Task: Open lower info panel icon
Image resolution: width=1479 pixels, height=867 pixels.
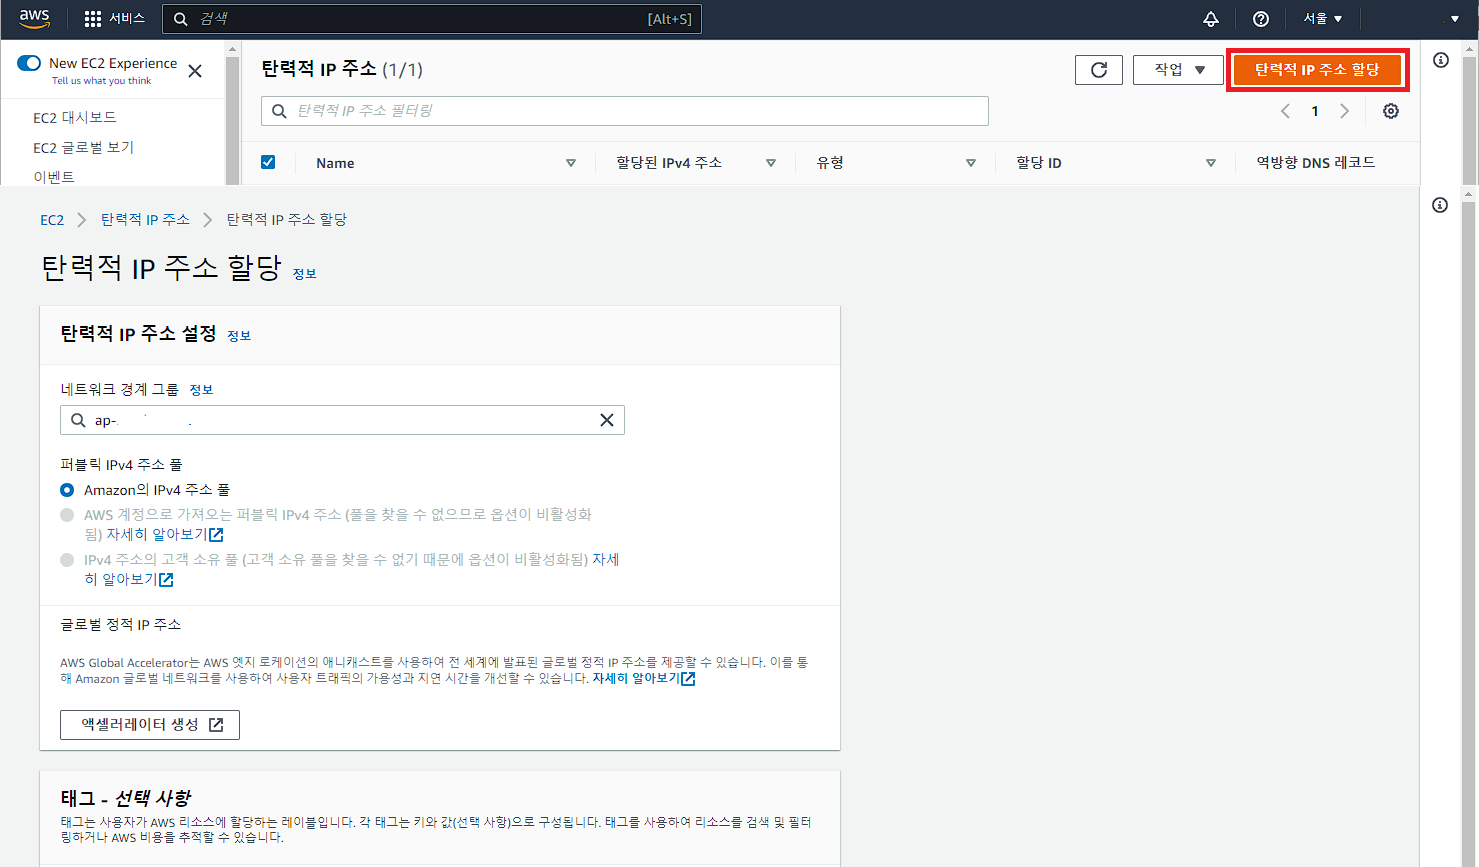Action: click(1440, 205)
